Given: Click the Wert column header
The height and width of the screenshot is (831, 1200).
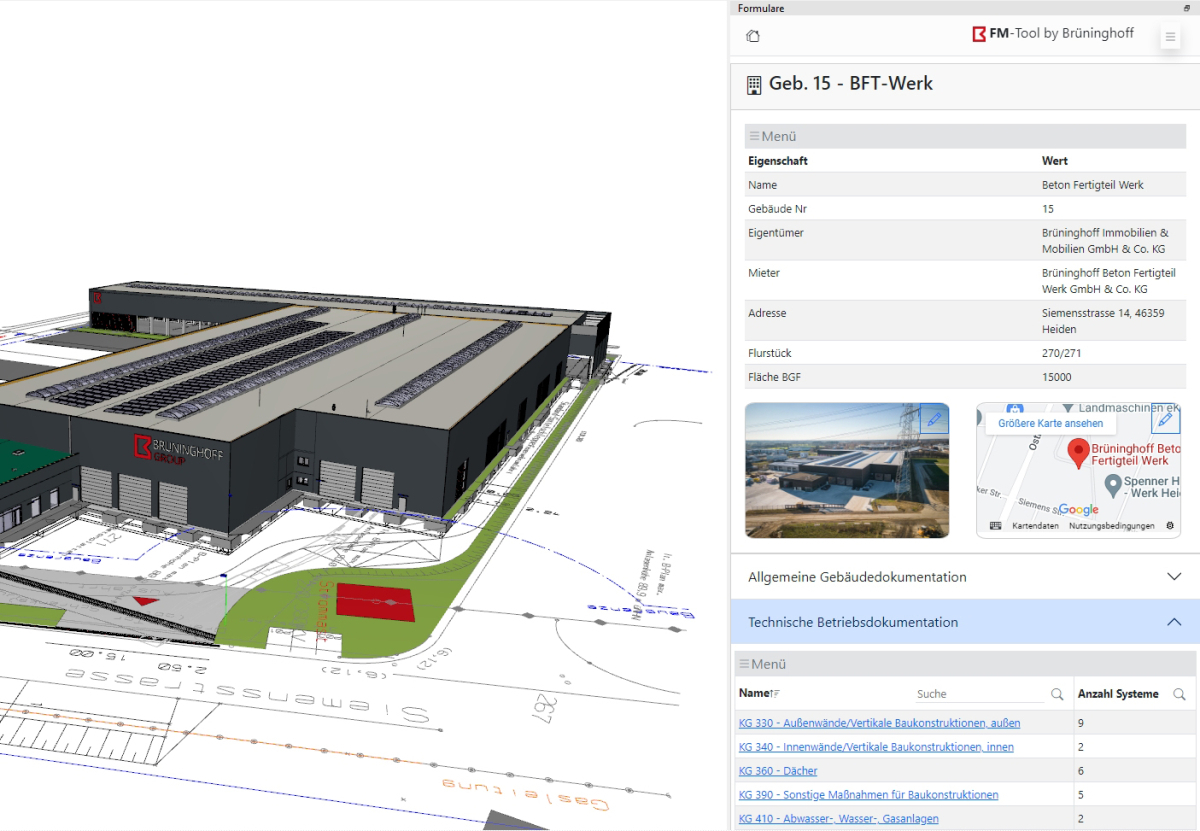Looking at the screenshot, I should (x=1055, y=161).
